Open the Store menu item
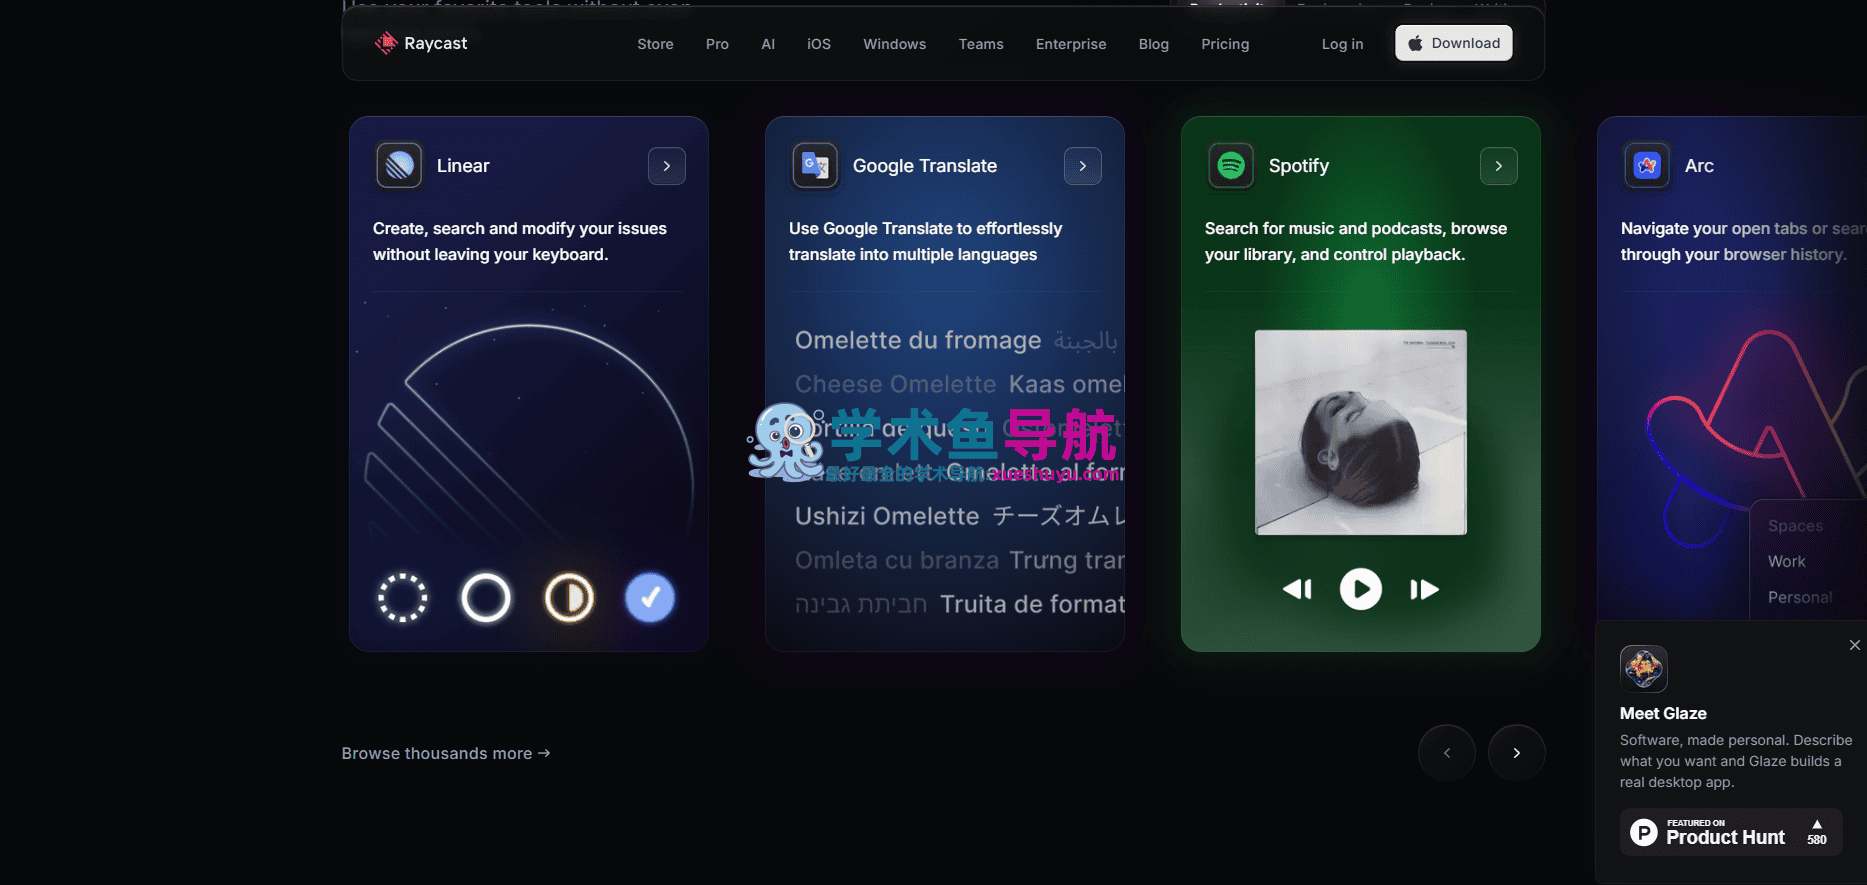This screenshot has width=1867, height=885. click(655, 44)
